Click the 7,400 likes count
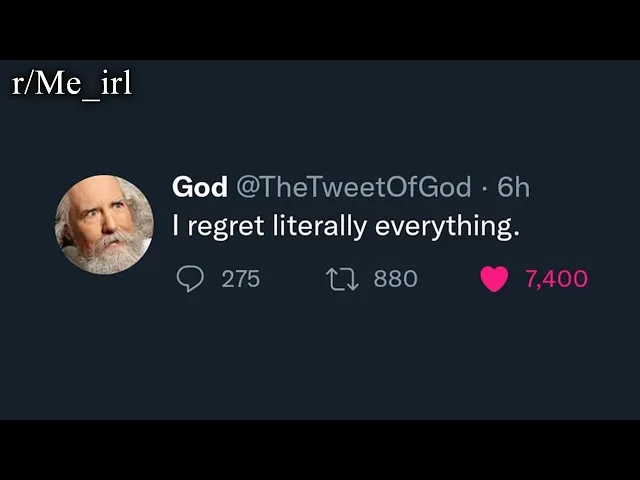This screenshot has height=480, width=640. 556,279
